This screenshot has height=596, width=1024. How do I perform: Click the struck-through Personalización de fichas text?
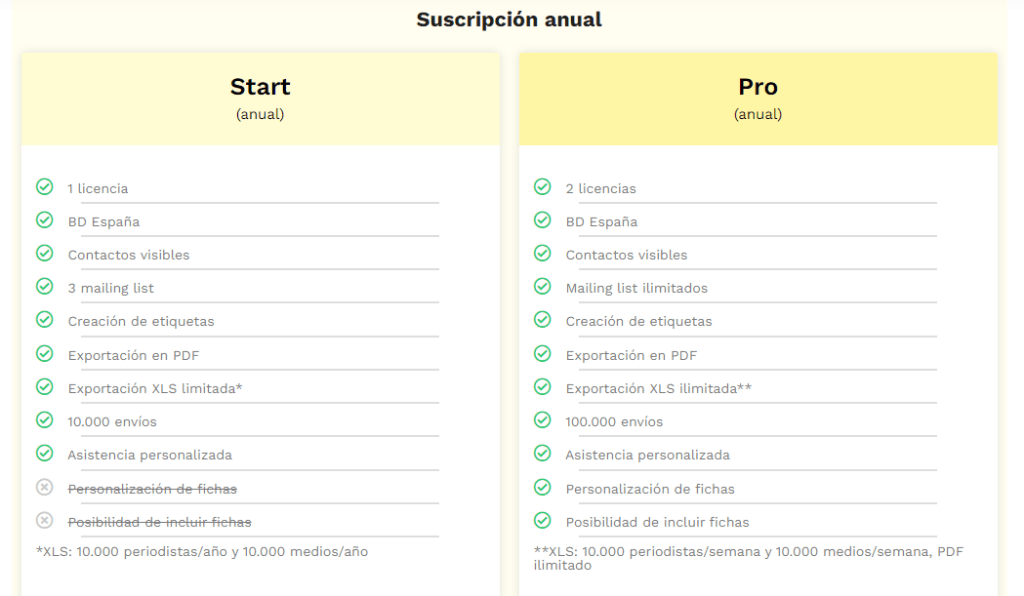tap(152, 489)
